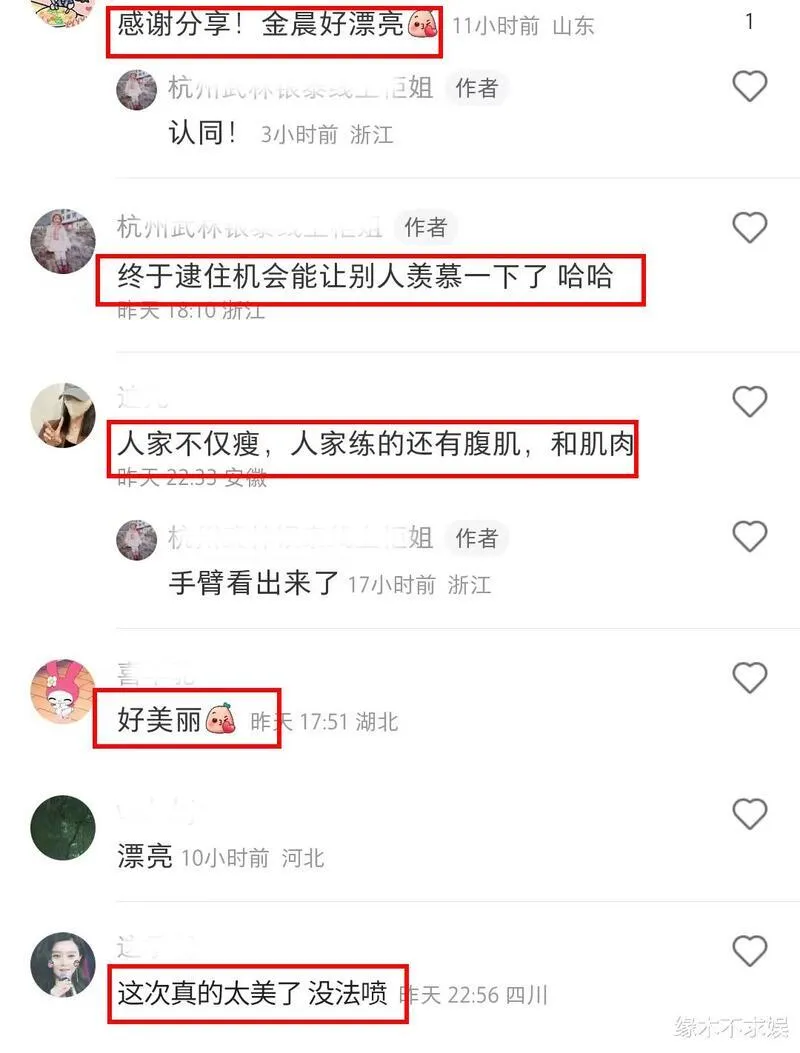Open the pink bunny avatar profile
The height and width of the screenshot is (1053, 800).
tap(63, 691)
